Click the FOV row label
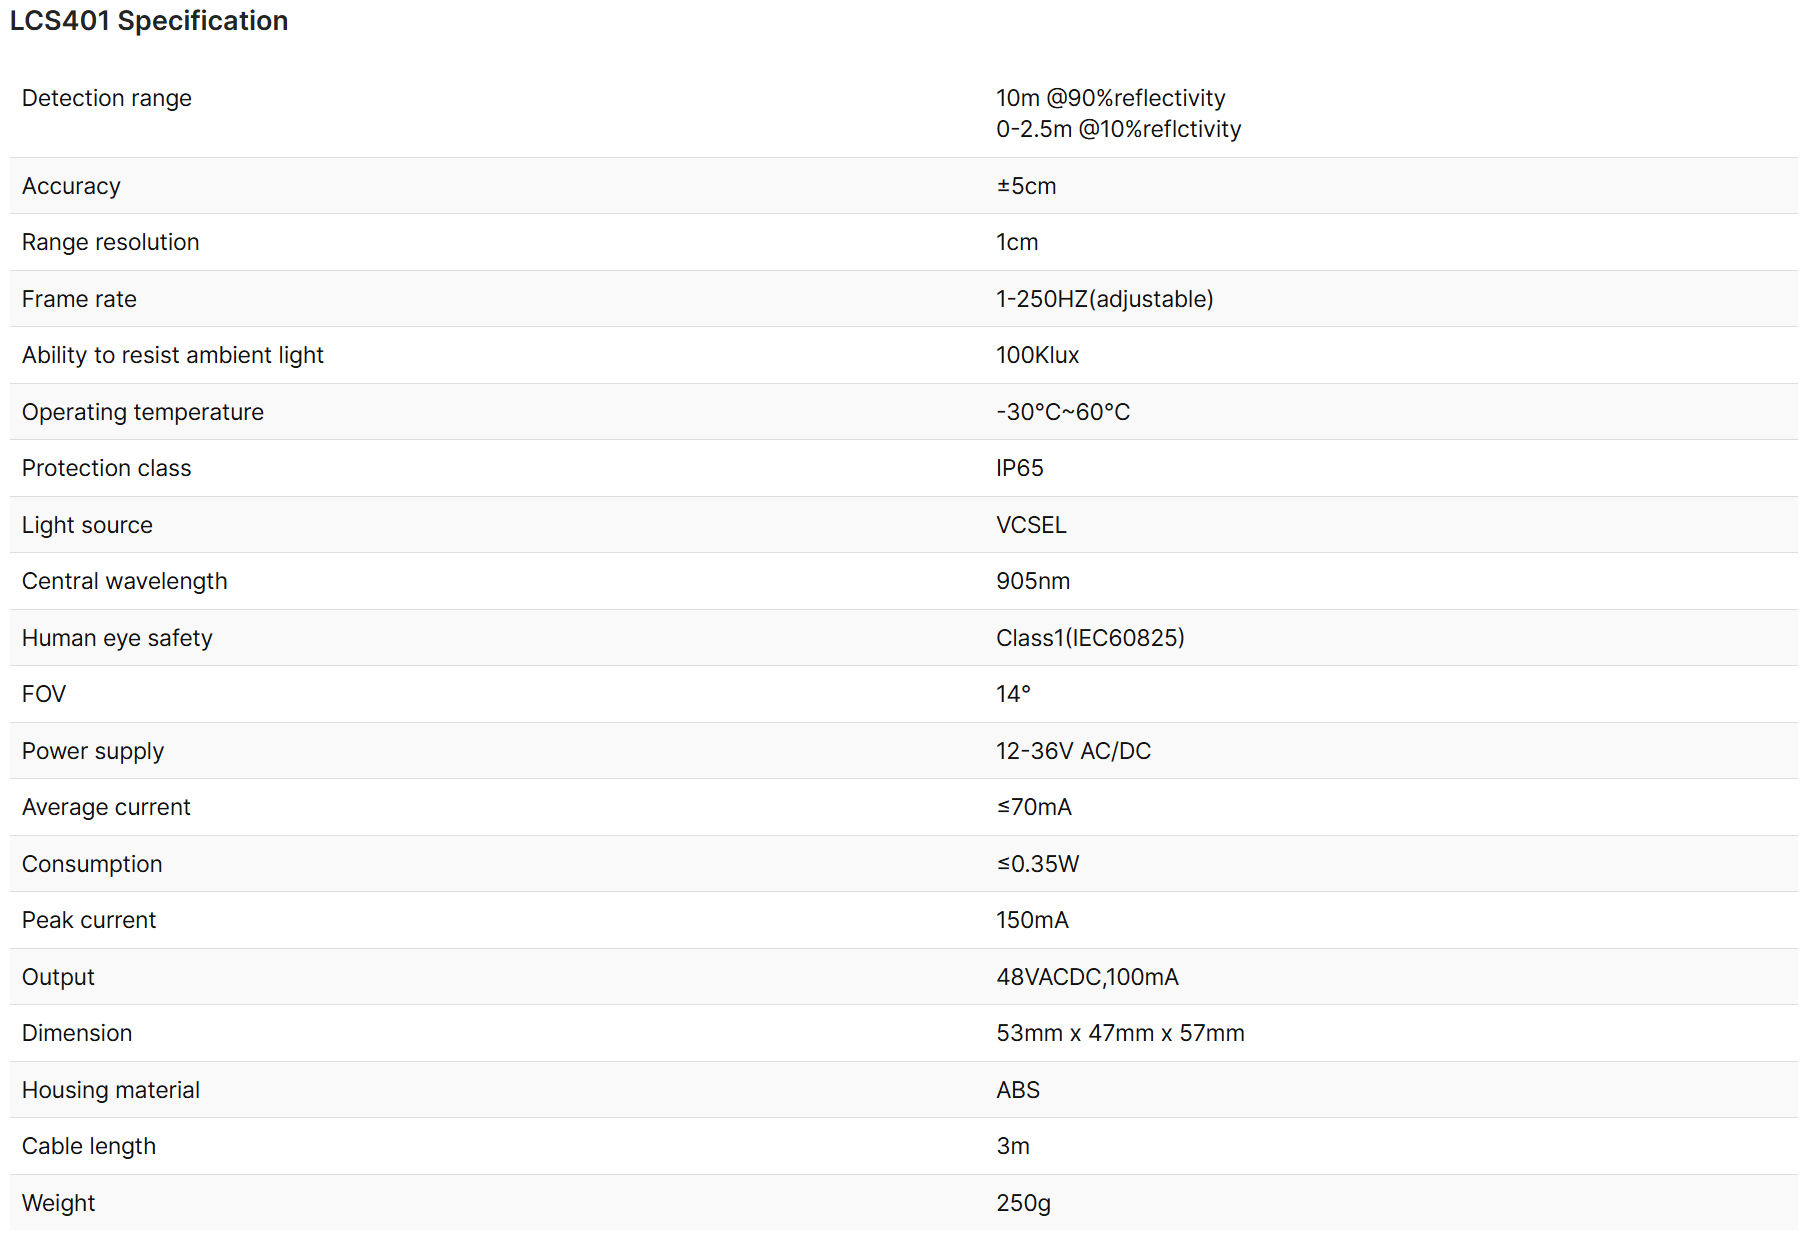 [44, 694]
